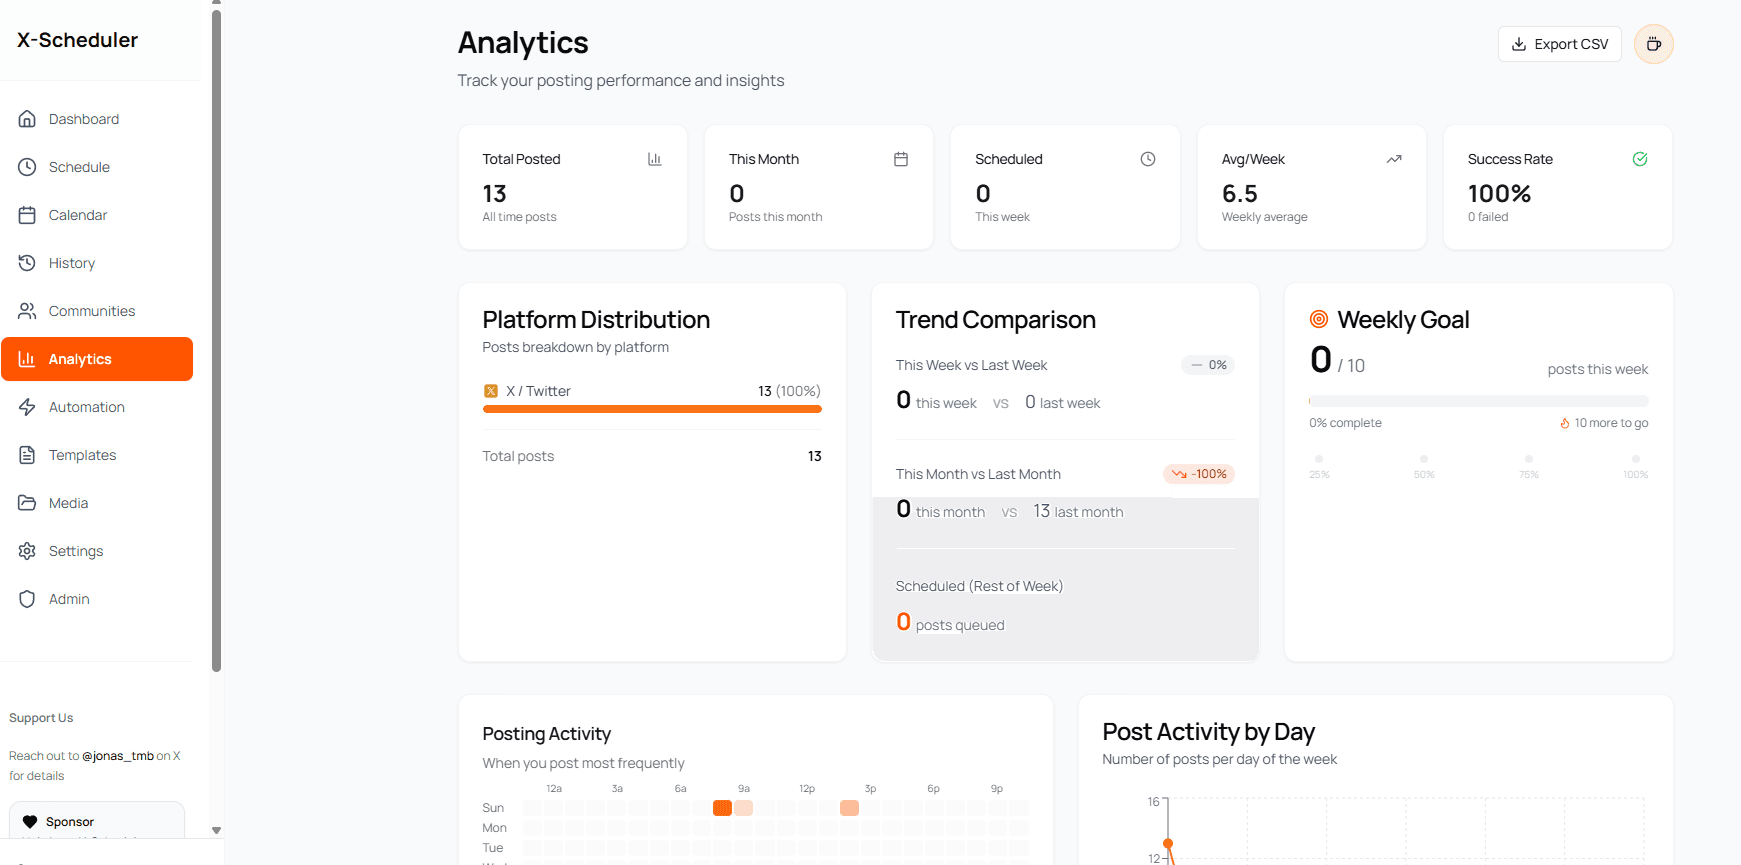This screenshot has height=865, width=1741.
Task: Click the X / Twitter orange progress bar
Action: click(x=652, y=409)
